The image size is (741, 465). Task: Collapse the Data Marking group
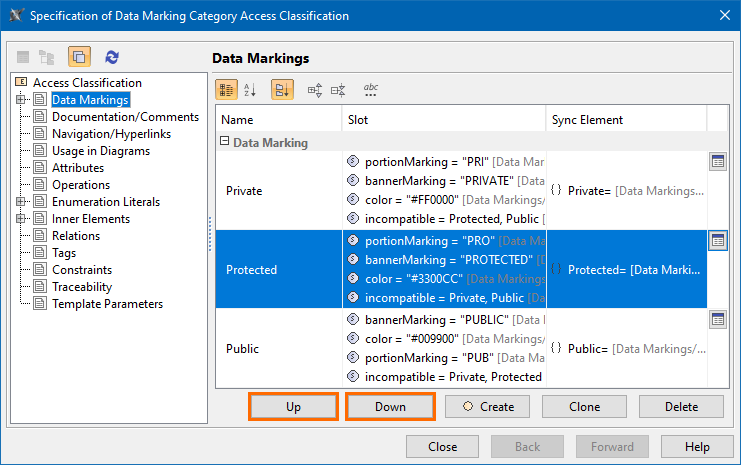pos(225,143)
